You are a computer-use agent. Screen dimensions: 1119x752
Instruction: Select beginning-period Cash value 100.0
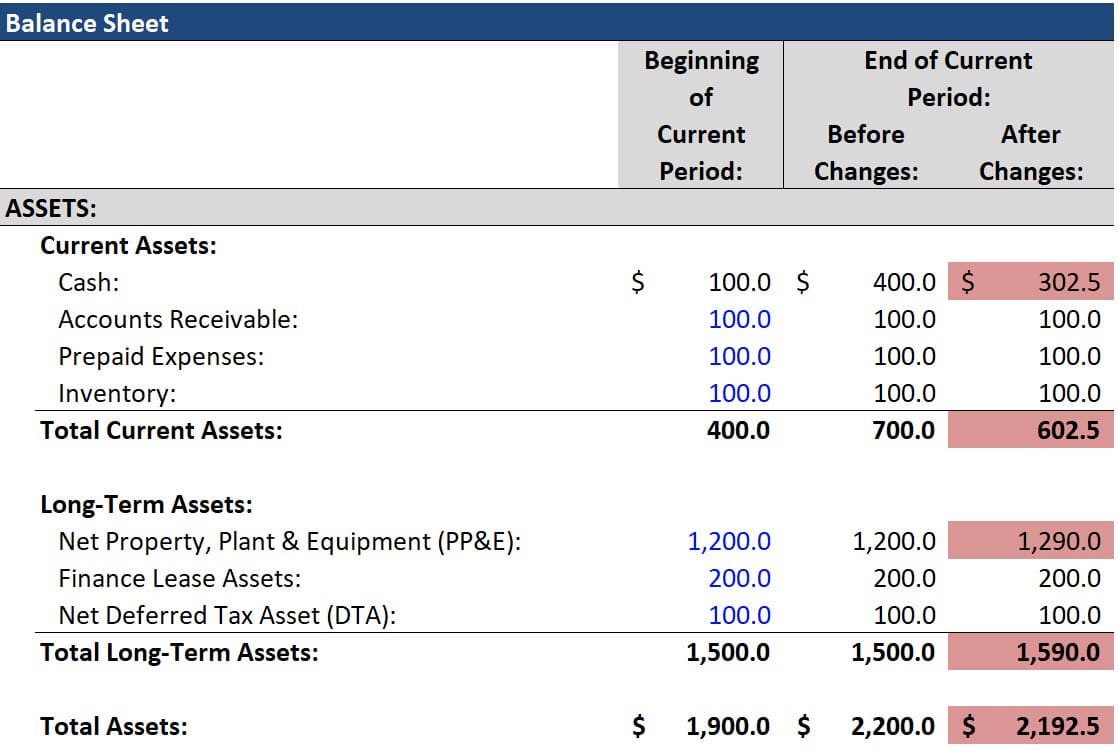[x=739, y=283]
